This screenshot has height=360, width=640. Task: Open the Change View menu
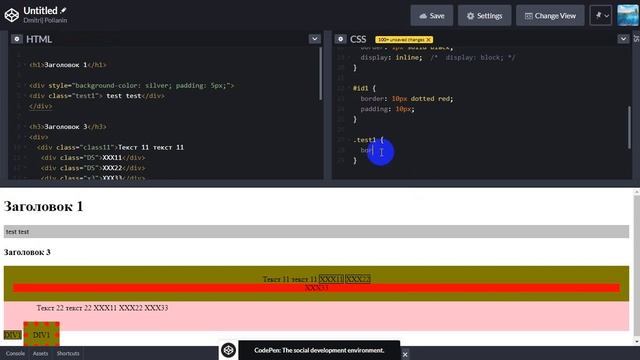[550, 16]
